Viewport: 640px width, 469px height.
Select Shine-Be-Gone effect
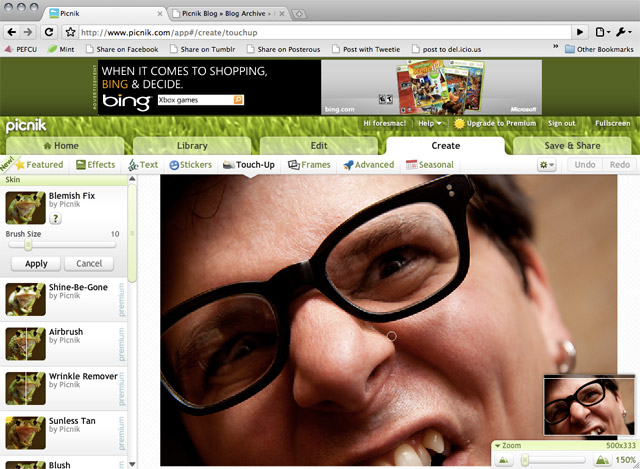(x=63, y=299)
